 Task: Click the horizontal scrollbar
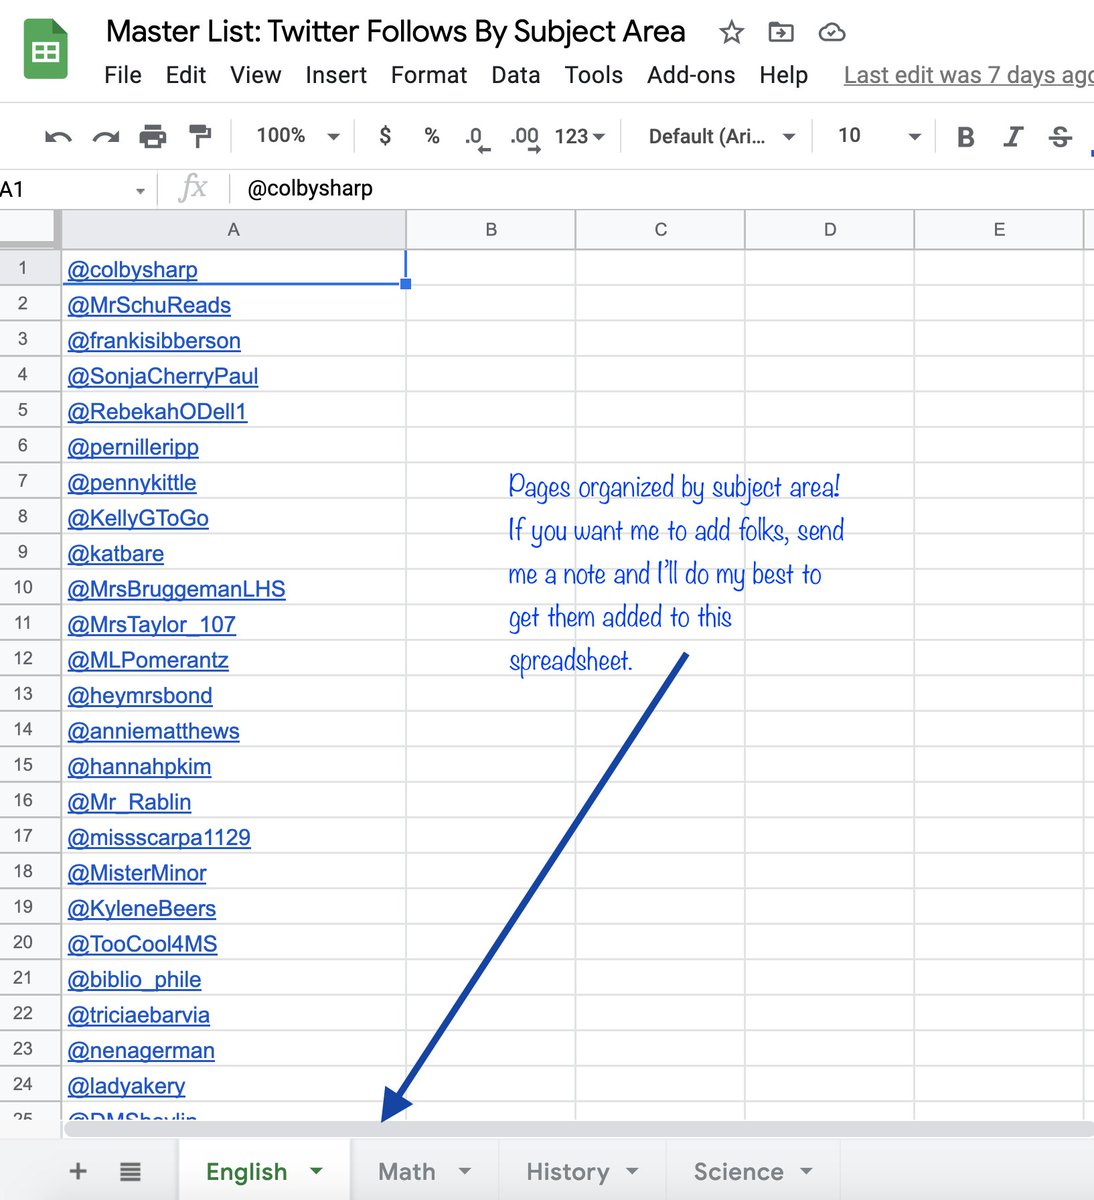click(x=578, y=1129)
